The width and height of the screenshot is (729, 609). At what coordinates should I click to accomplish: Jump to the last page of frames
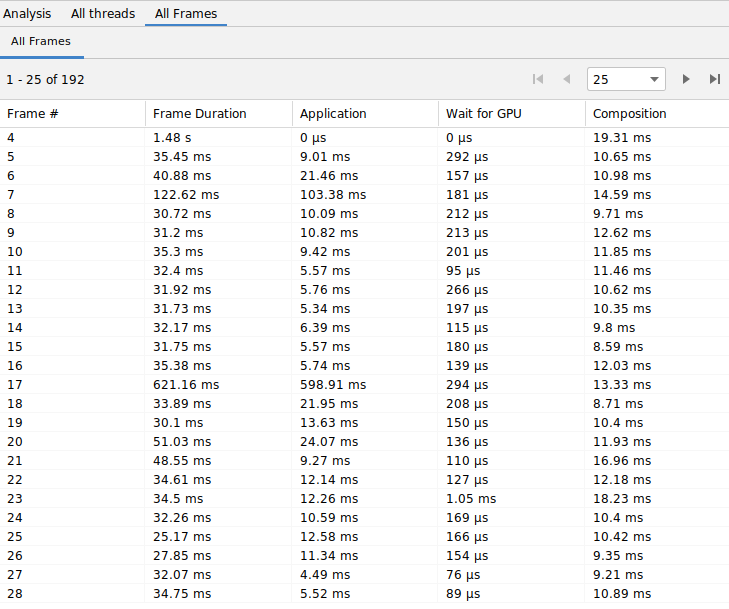tap(714, 79)
